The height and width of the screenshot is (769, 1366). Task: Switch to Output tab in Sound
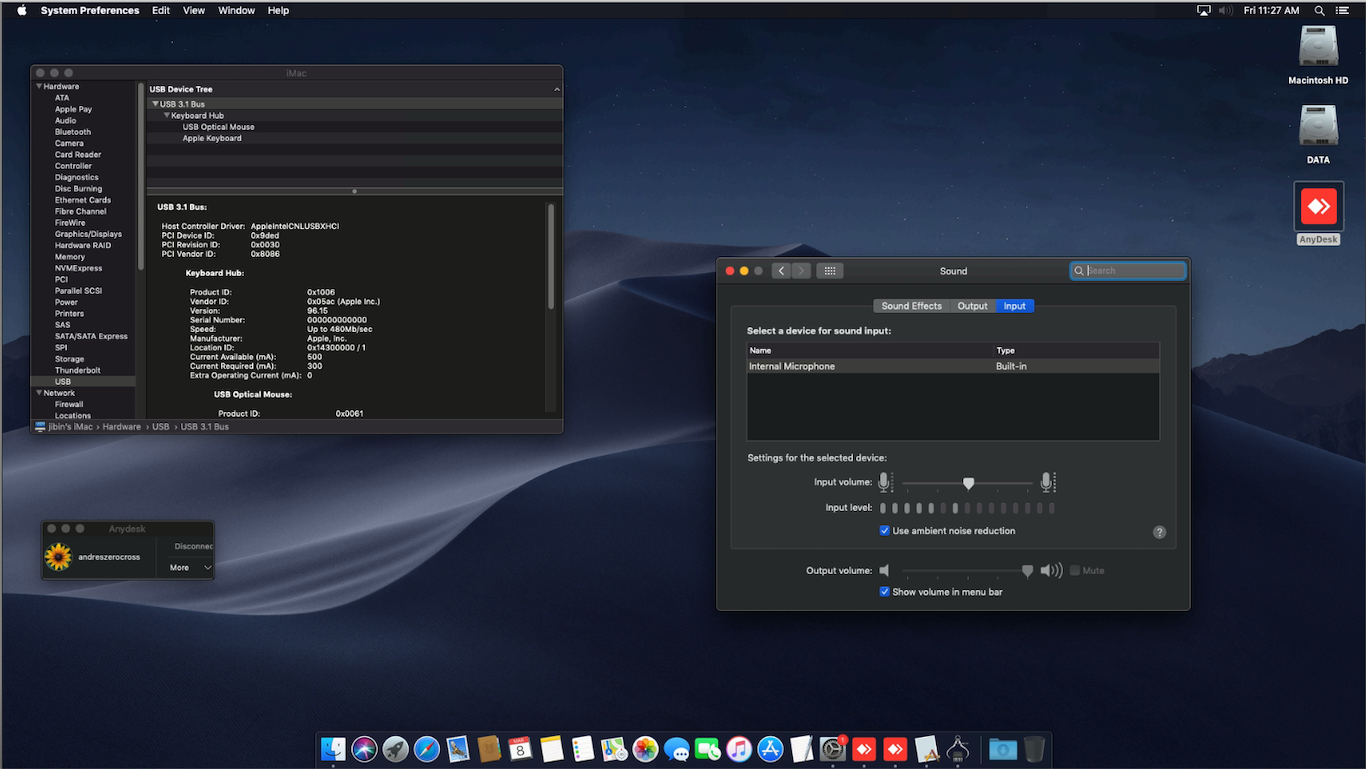[972, 306]
